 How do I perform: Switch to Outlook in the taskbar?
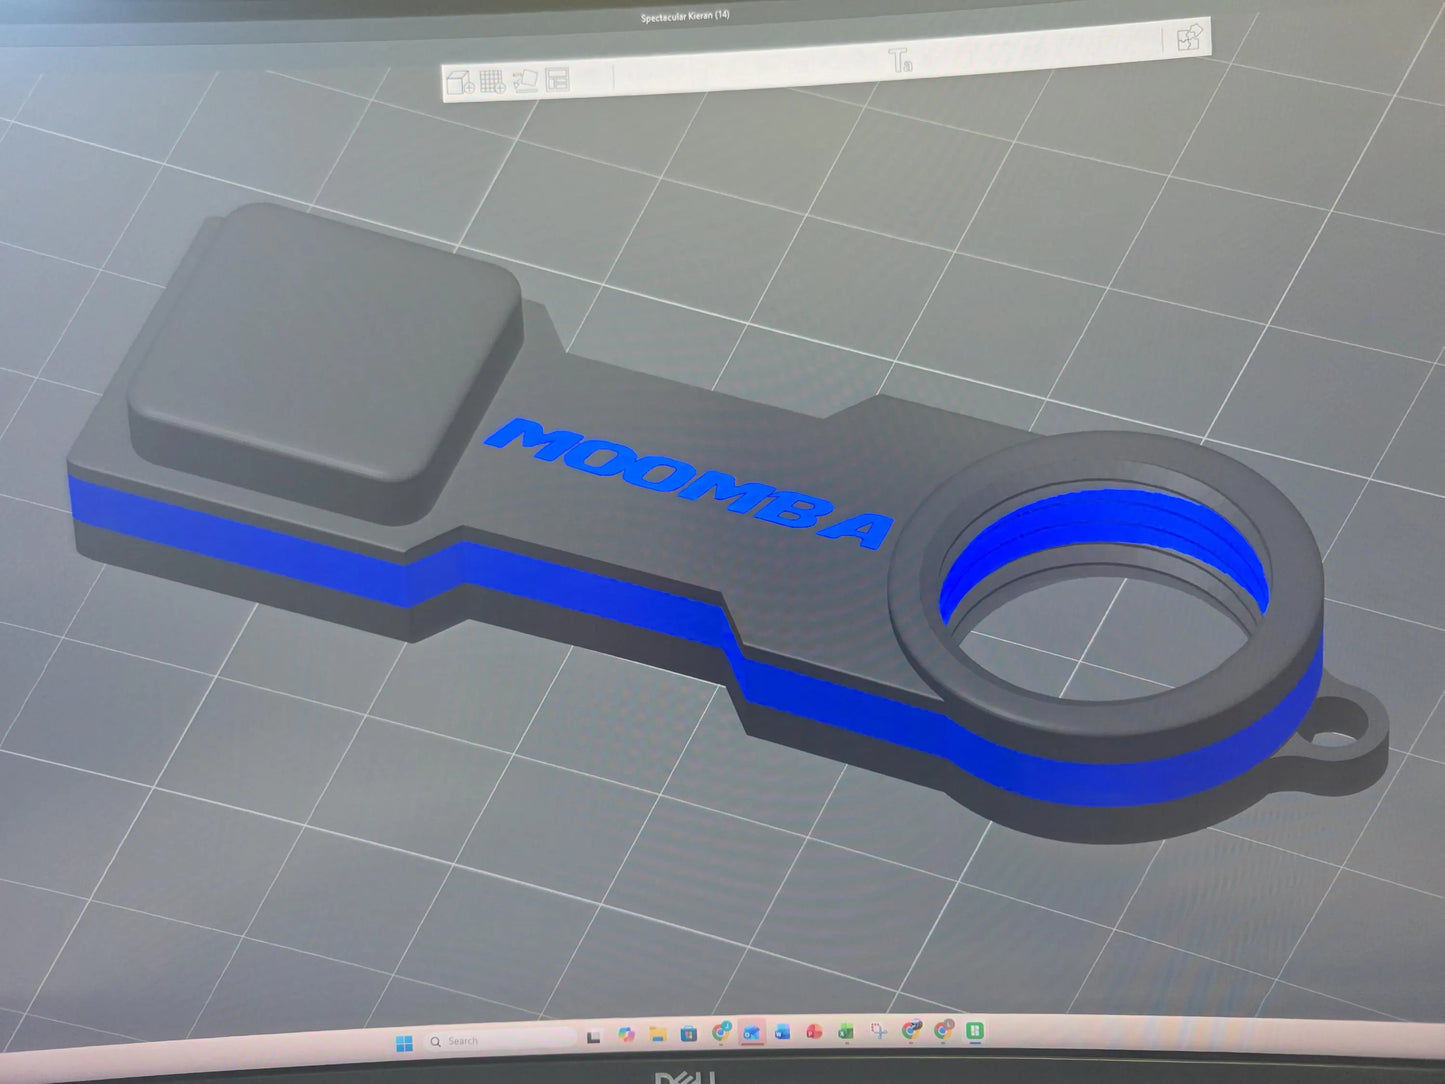tap(751, 1033)
